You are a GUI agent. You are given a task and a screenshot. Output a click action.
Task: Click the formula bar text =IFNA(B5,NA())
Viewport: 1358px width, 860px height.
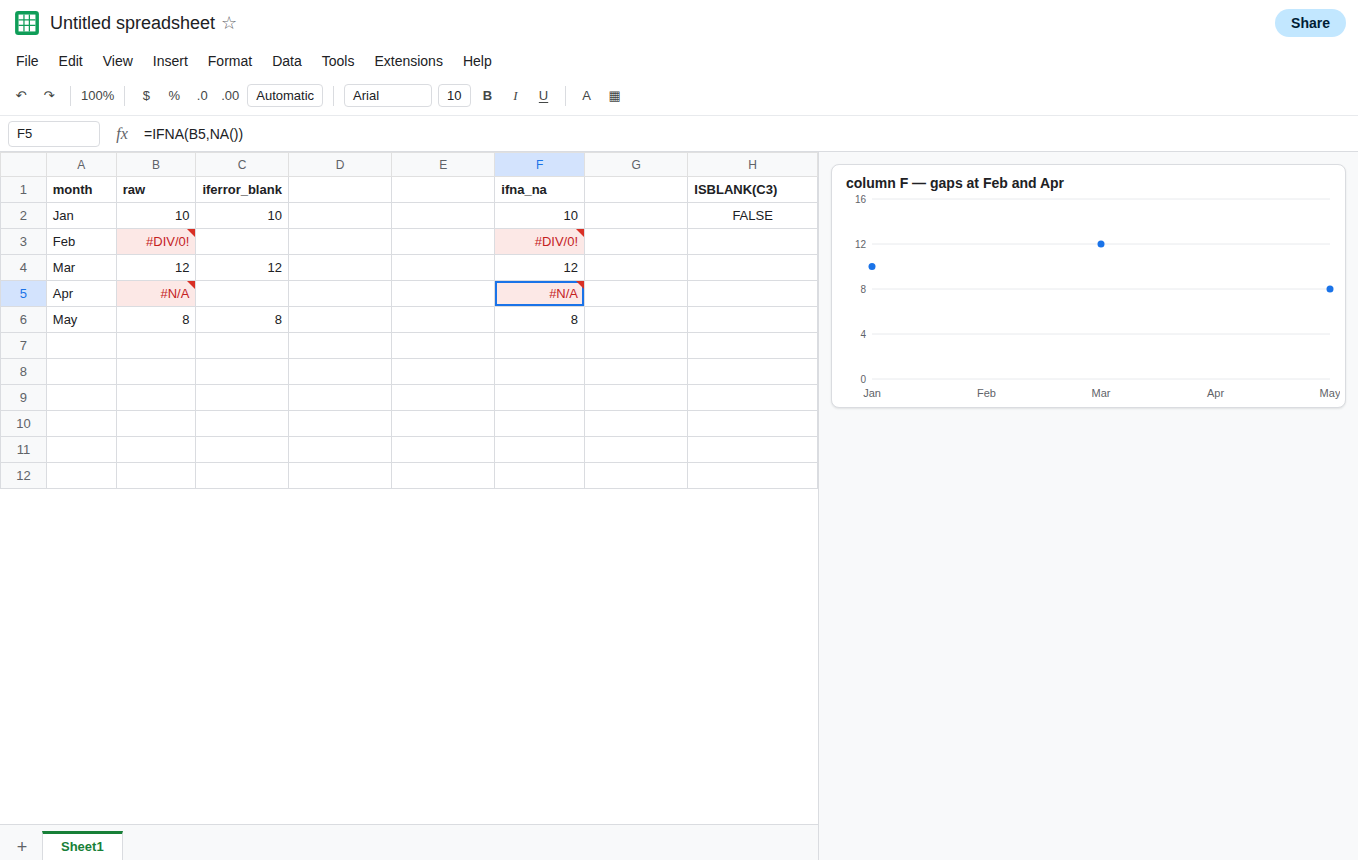pyautogui.click(x=194, y=134)
